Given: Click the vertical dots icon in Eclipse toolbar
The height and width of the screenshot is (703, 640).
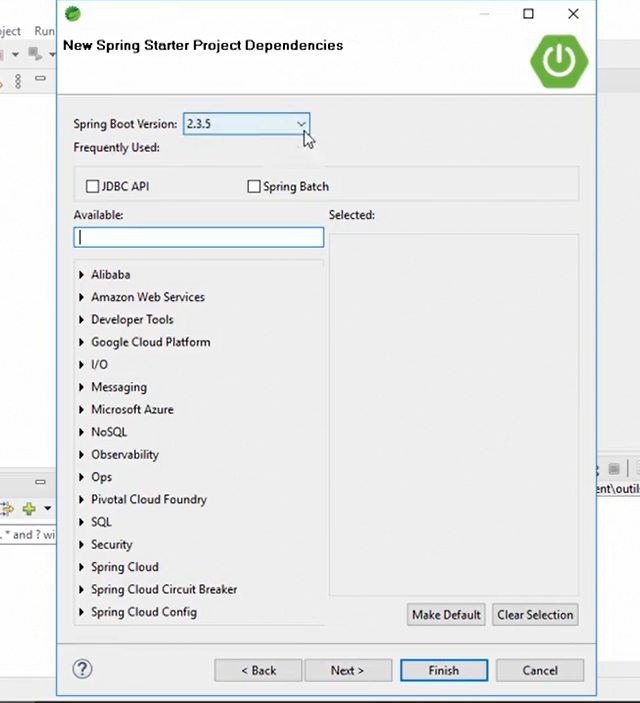Looking at the screenshot, I should tap(18, 81).
